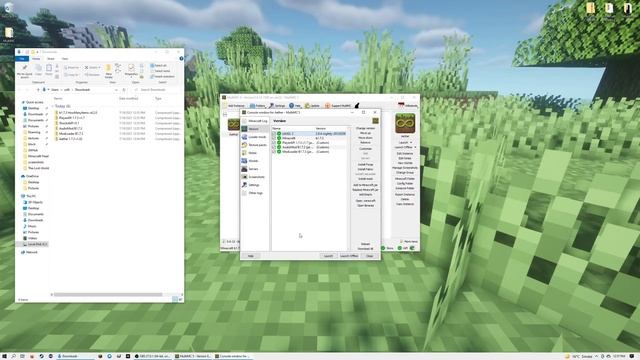This screenshot has width=640, height=360.
Task: Open Other logs page in console sidebar
Action: point(254,193)
